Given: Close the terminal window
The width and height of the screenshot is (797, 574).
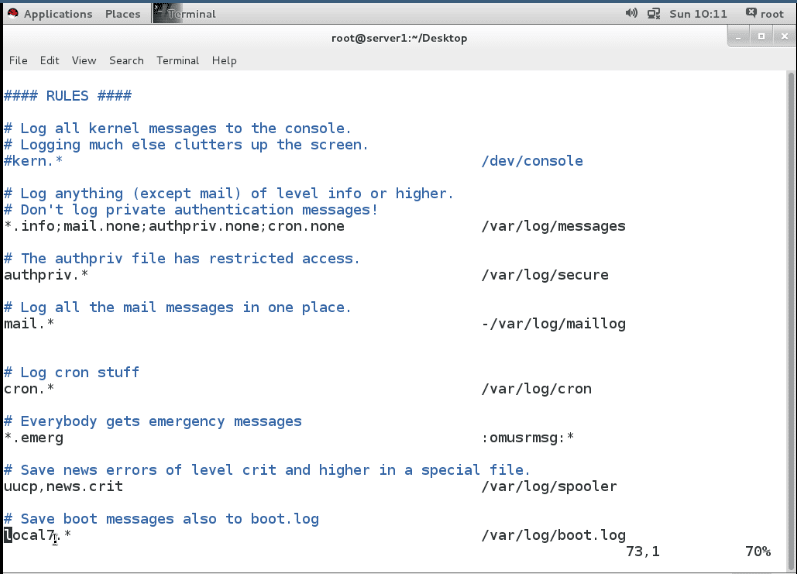Looking at the screenshot, I should pyautogui.click(x=784, y=37).
